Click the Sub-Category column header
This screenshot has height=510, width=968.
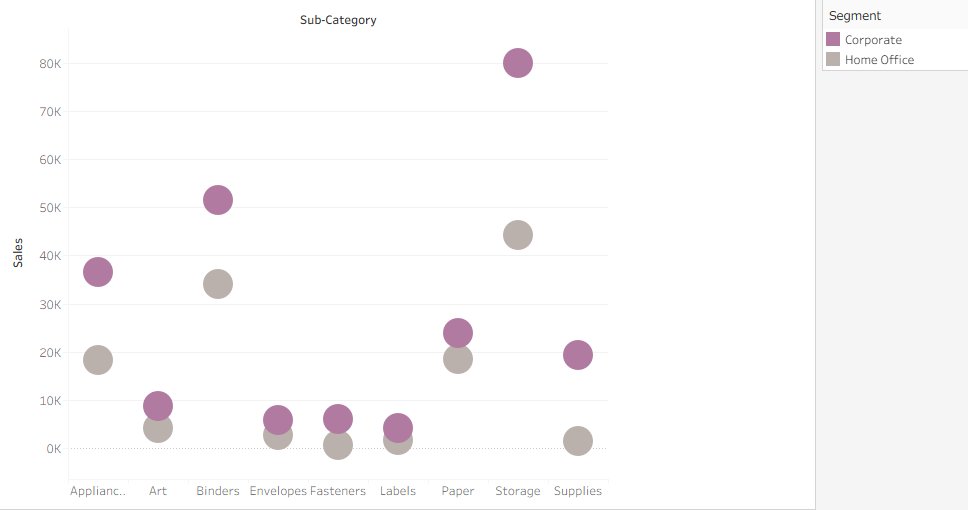pos(338,20)
